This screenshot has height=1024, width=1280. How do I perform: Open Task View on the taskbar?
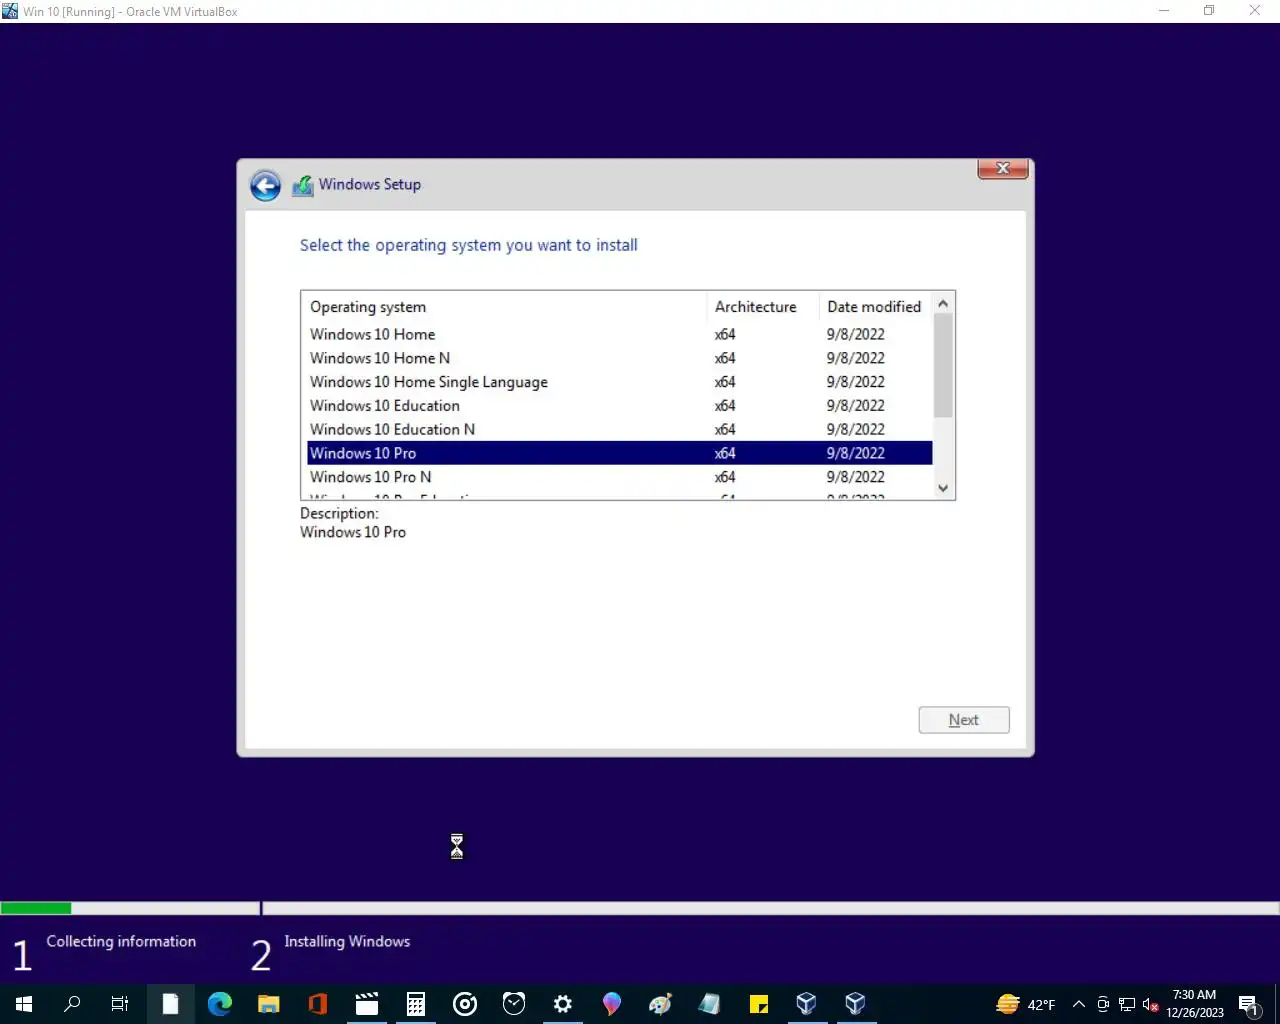(x=120, y=1004)
